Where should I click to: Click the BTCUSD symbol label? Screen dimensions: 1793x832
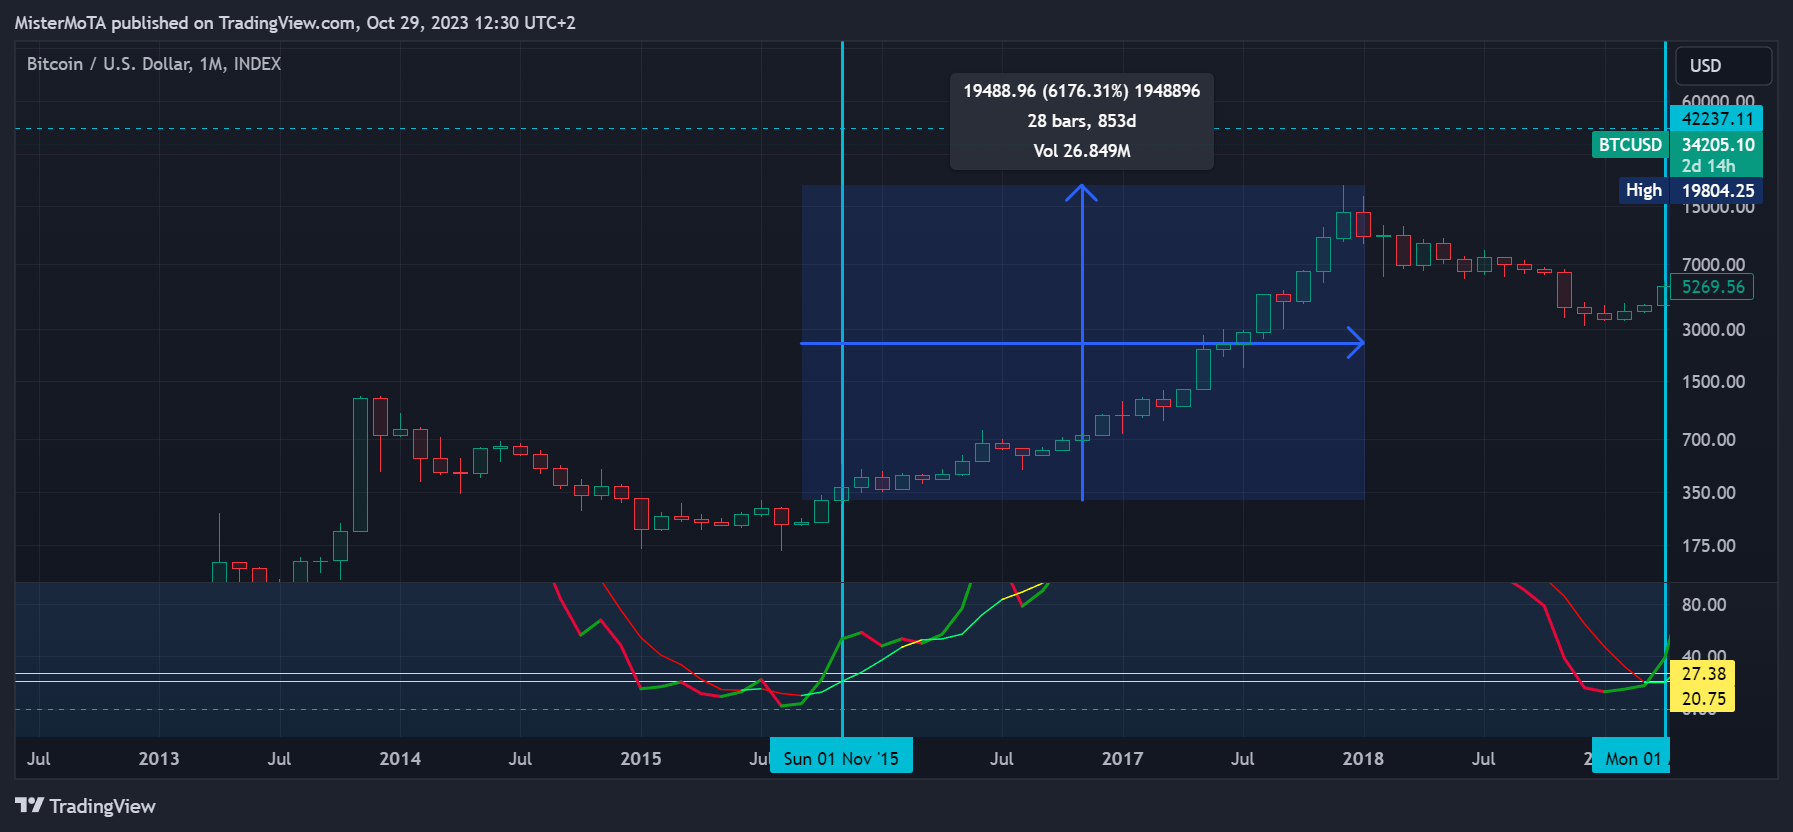click(1630, 145)
